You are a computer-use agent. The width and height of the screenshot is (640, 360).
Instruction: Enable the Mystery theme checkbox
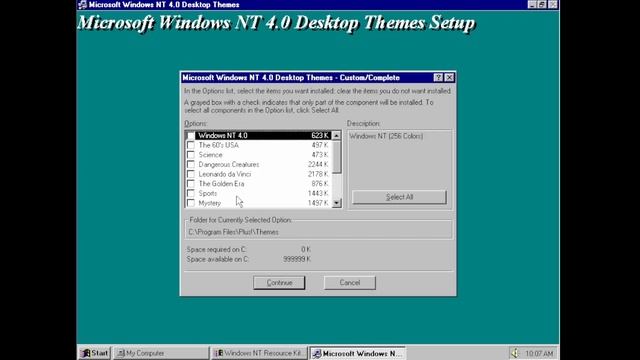click(x=191, y=203)
